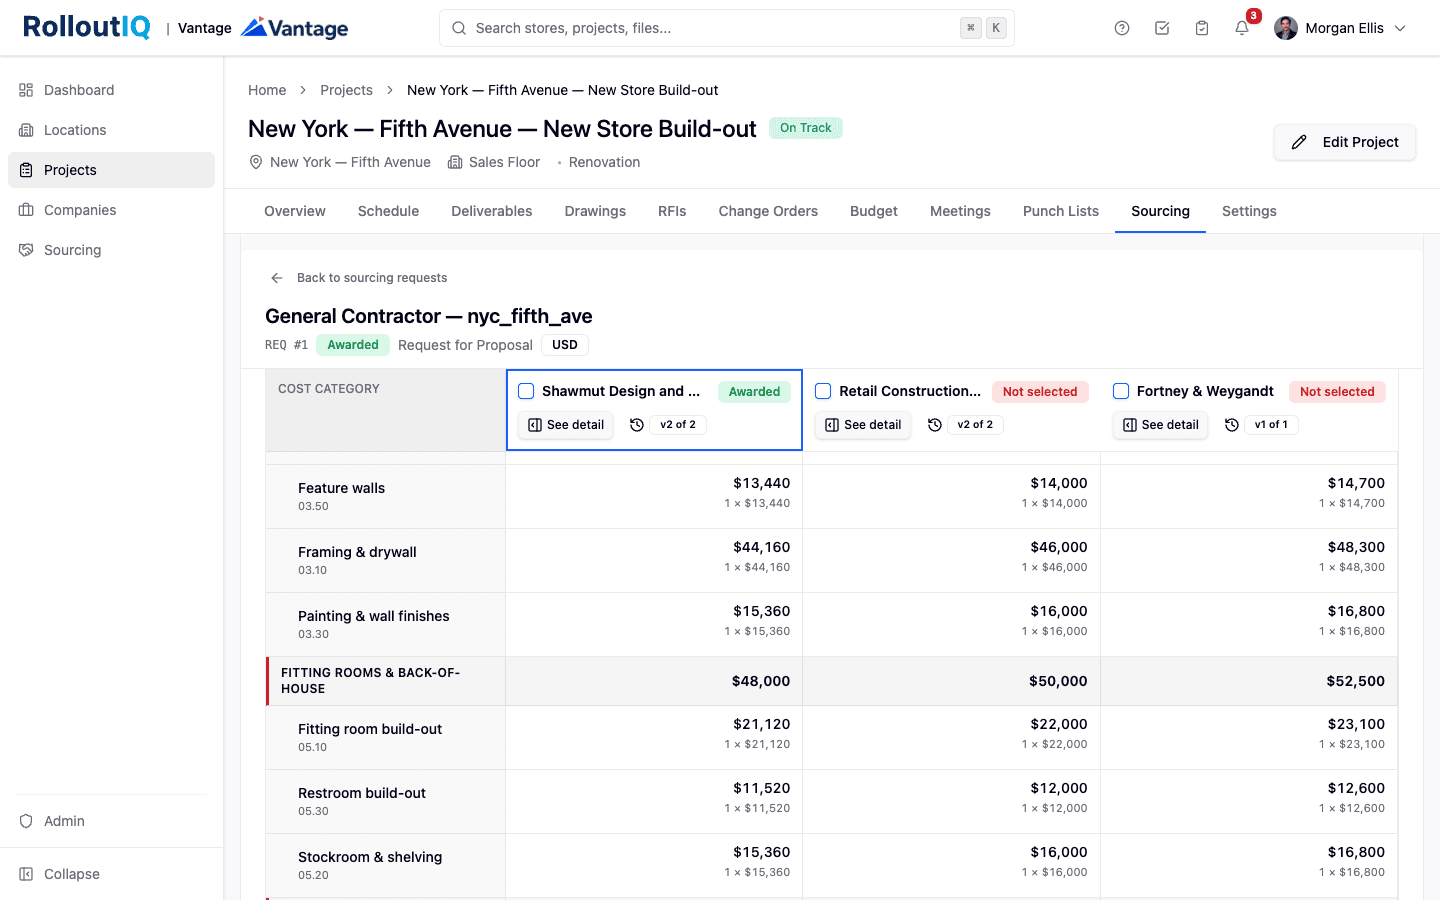The image size is (1440, 900).
Task: Open the v1 of 1 version selector
Action: pyautogui.click(x=1271, y=425)
